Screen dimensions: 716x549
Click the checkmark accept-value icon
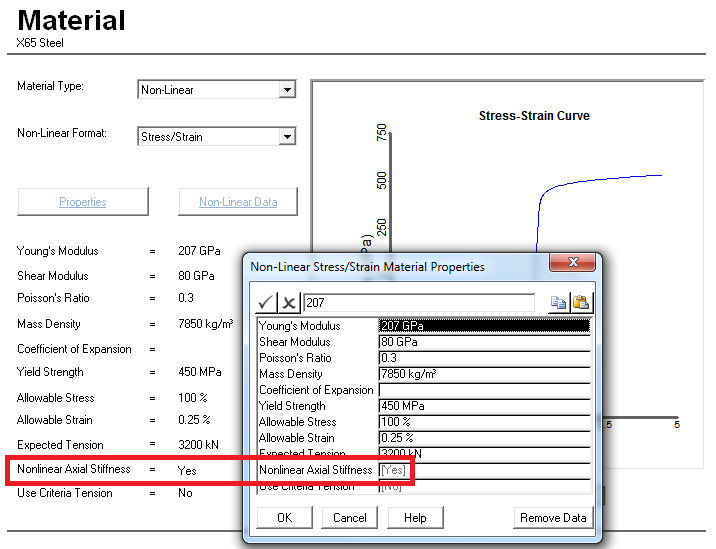pyautogui.click(x=266, y=303)
